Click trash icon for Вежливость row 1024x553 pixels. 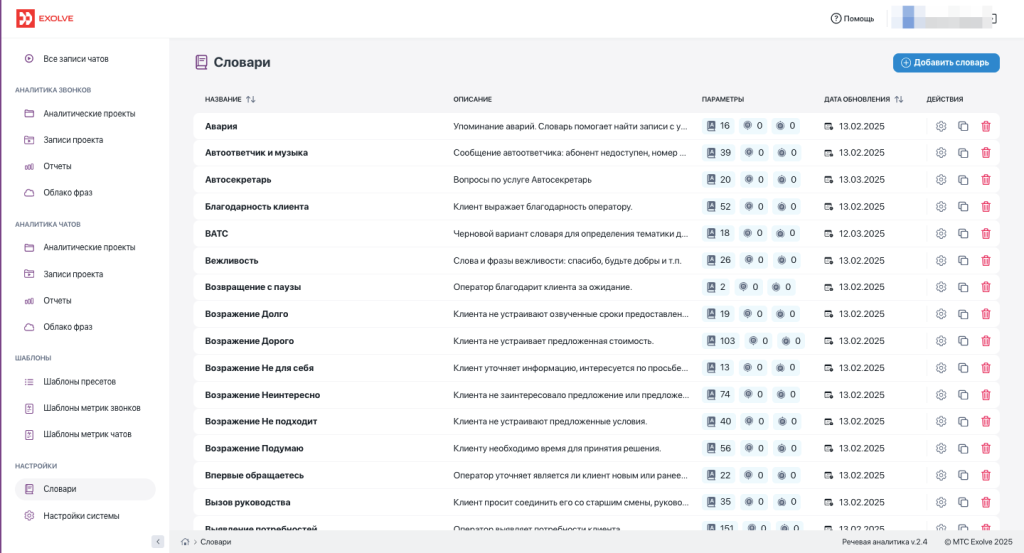point(985,261)
